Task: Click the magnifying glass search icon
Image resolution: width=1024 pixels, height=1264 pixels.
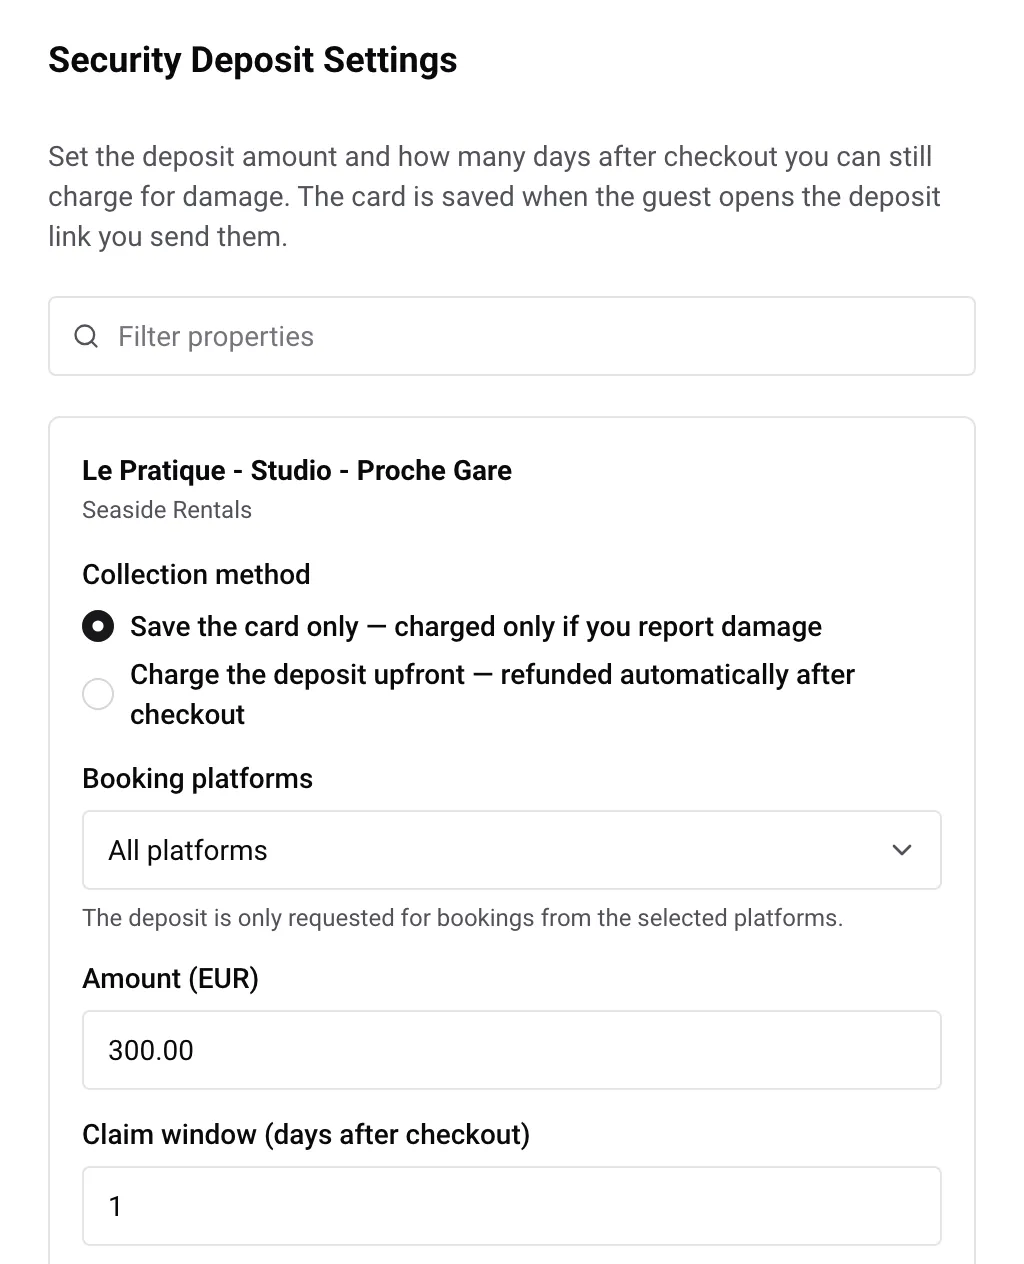Action: (x=87, y=336)
